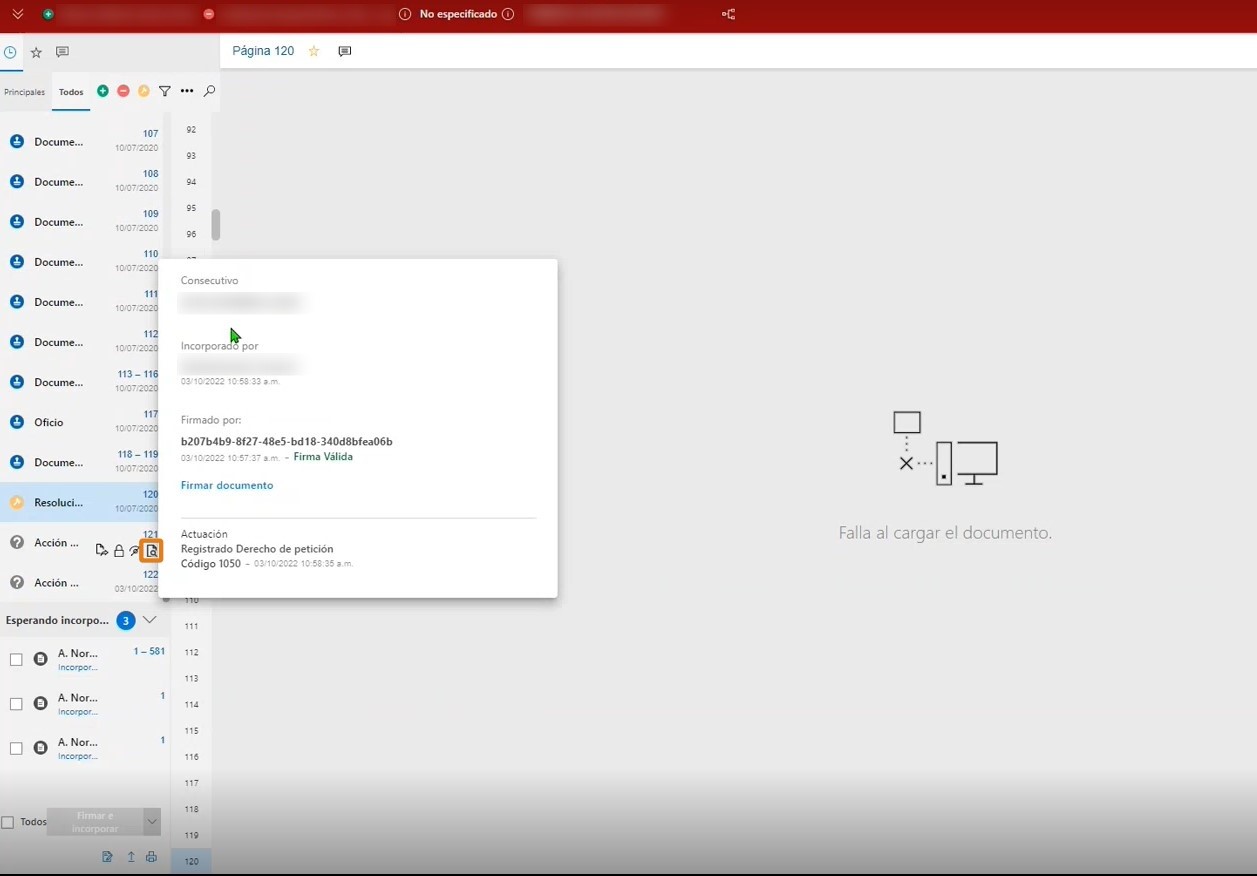Open the three-dots more options menu
The height and width of the screenshot is (876, 1257).
point(187,91)
